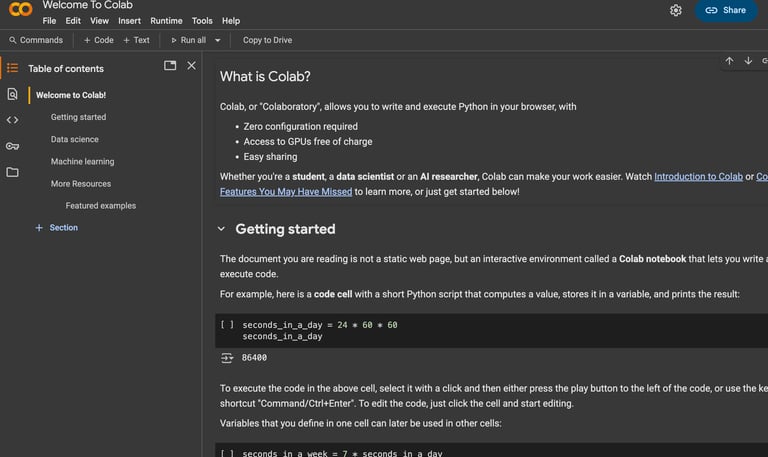The width and height of the screenshot is (768, 457).
Task: Click the Access to GPUs free of charge bullet
Action: pyautogui.click(x=308, y=142)
